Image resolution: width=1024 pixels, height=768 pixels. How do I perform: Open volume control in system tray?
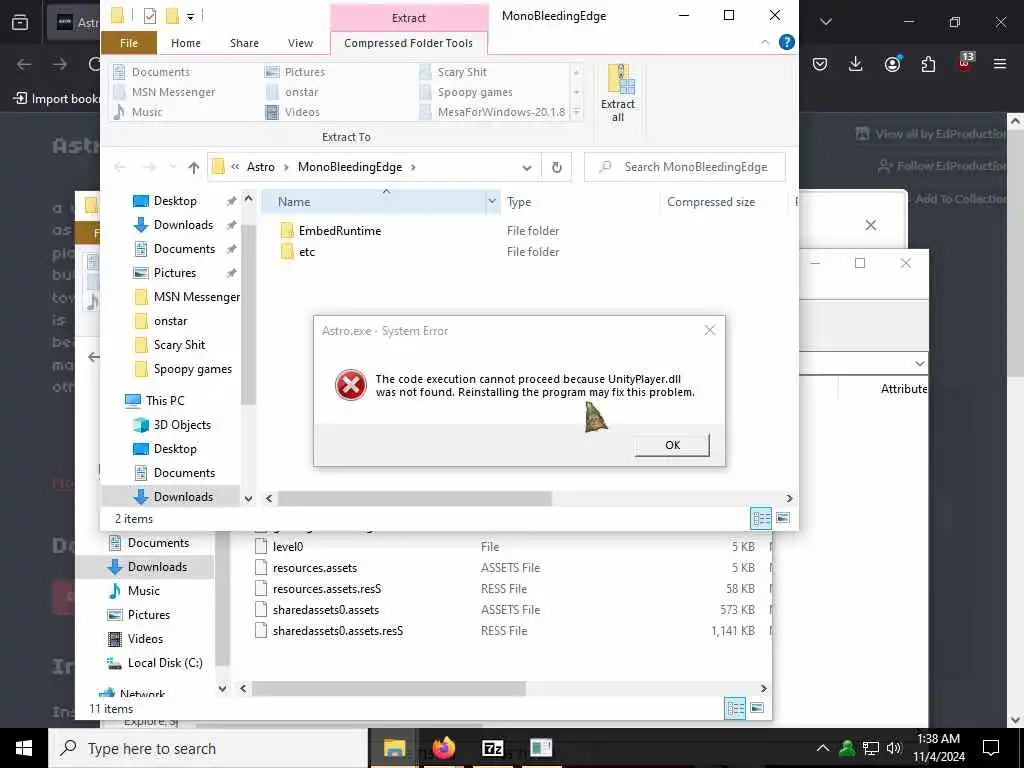point(894,748)
